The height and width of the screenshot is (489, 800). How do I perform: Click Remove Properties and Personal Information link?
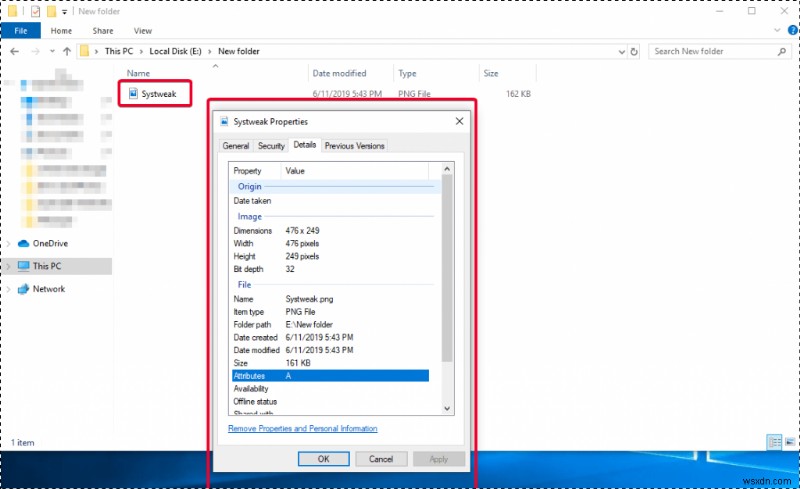pyautogui.click(x=302, y=429)
